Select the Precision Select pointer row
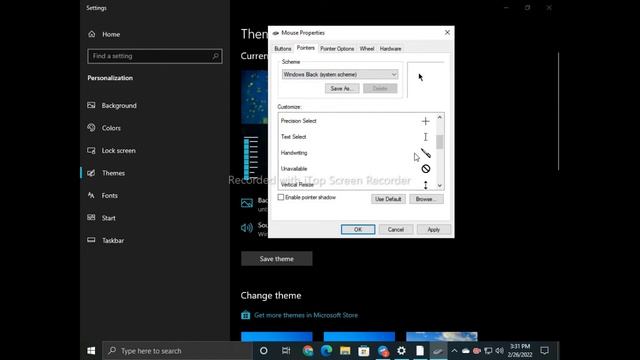The image size is (640, 360). pyautogui.click(x=357, y=121)
